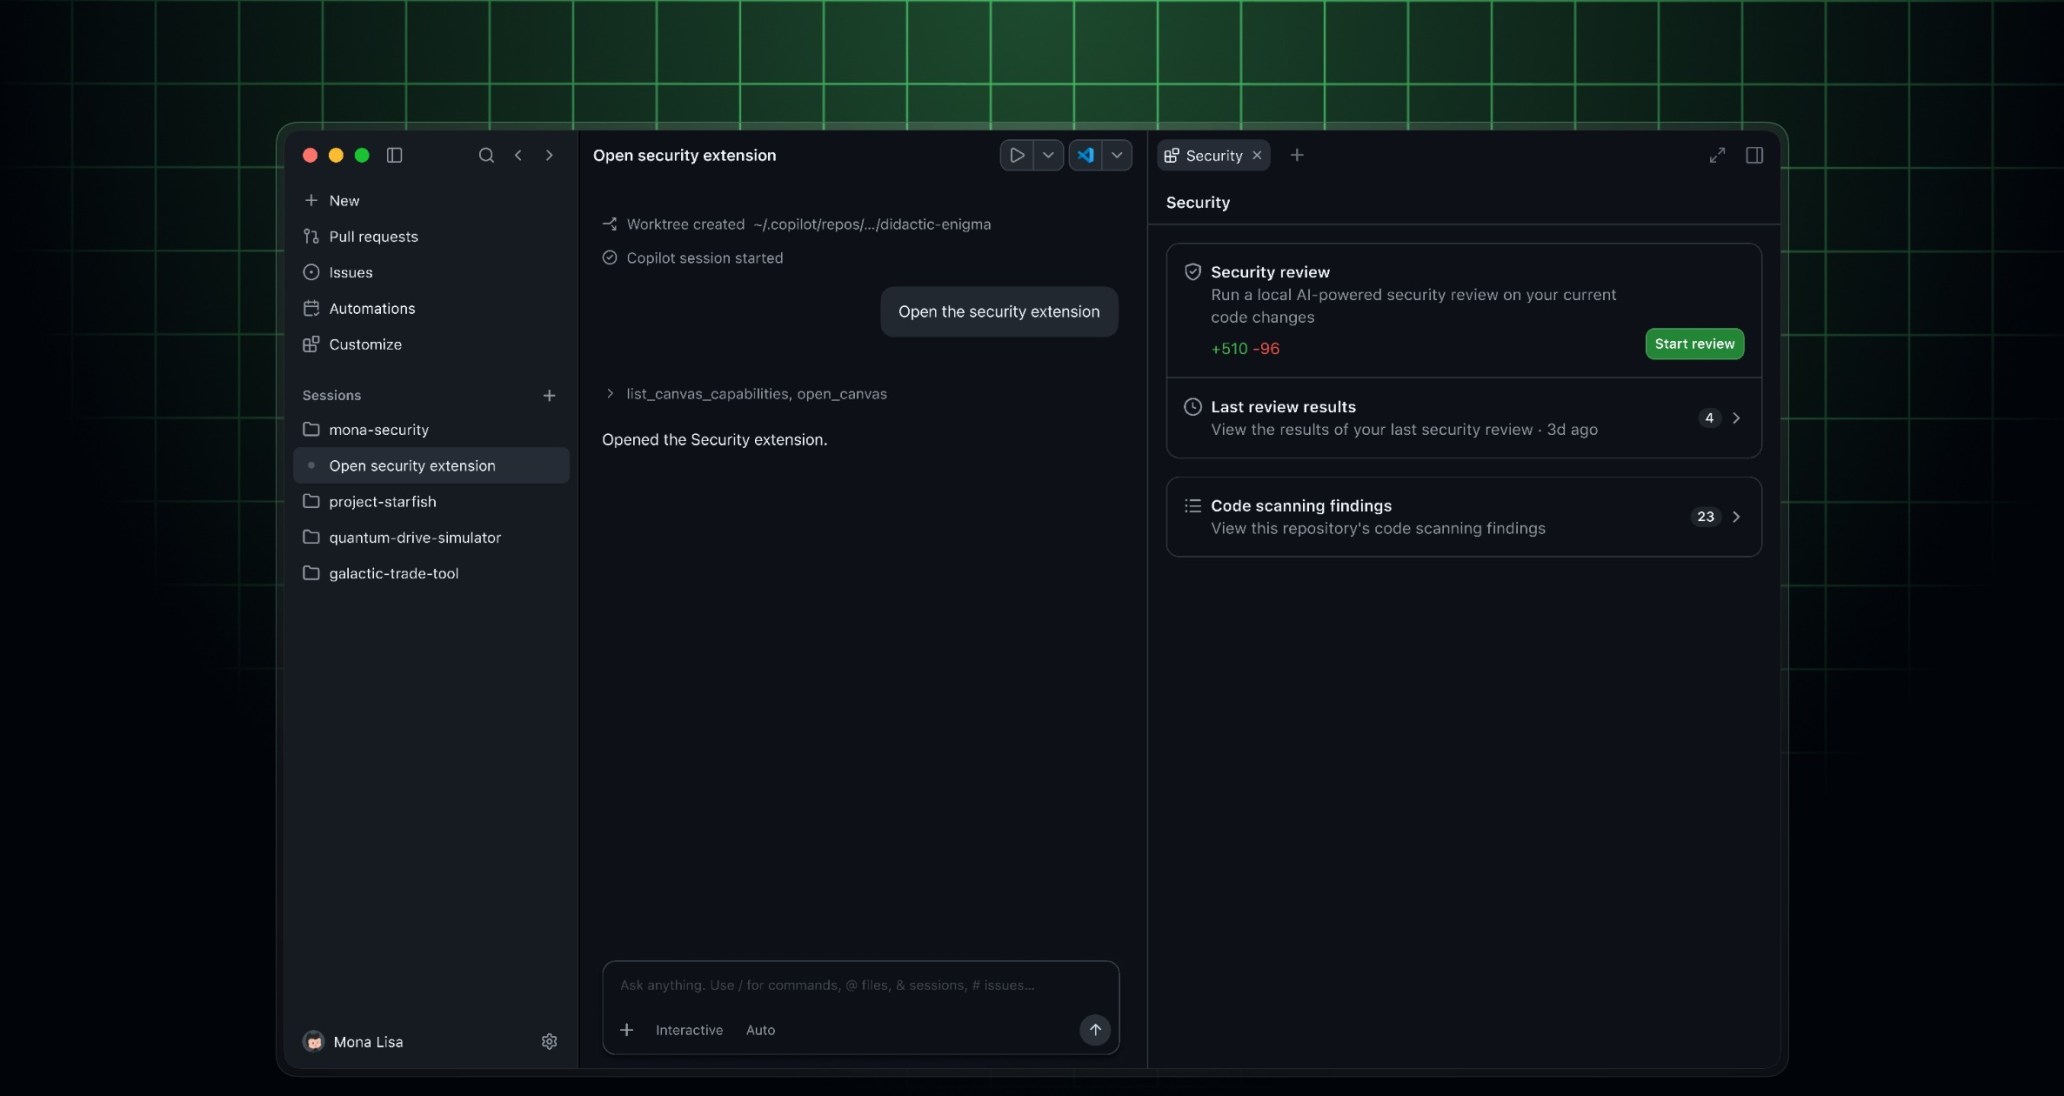Click the -96 deletions count

tap(1266, 349)
